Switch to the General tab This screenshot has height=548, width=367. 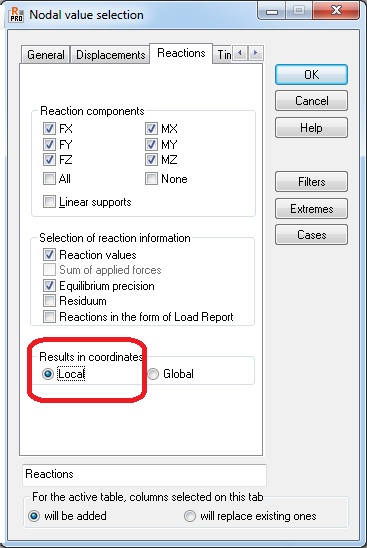click(x=45, y=55)
